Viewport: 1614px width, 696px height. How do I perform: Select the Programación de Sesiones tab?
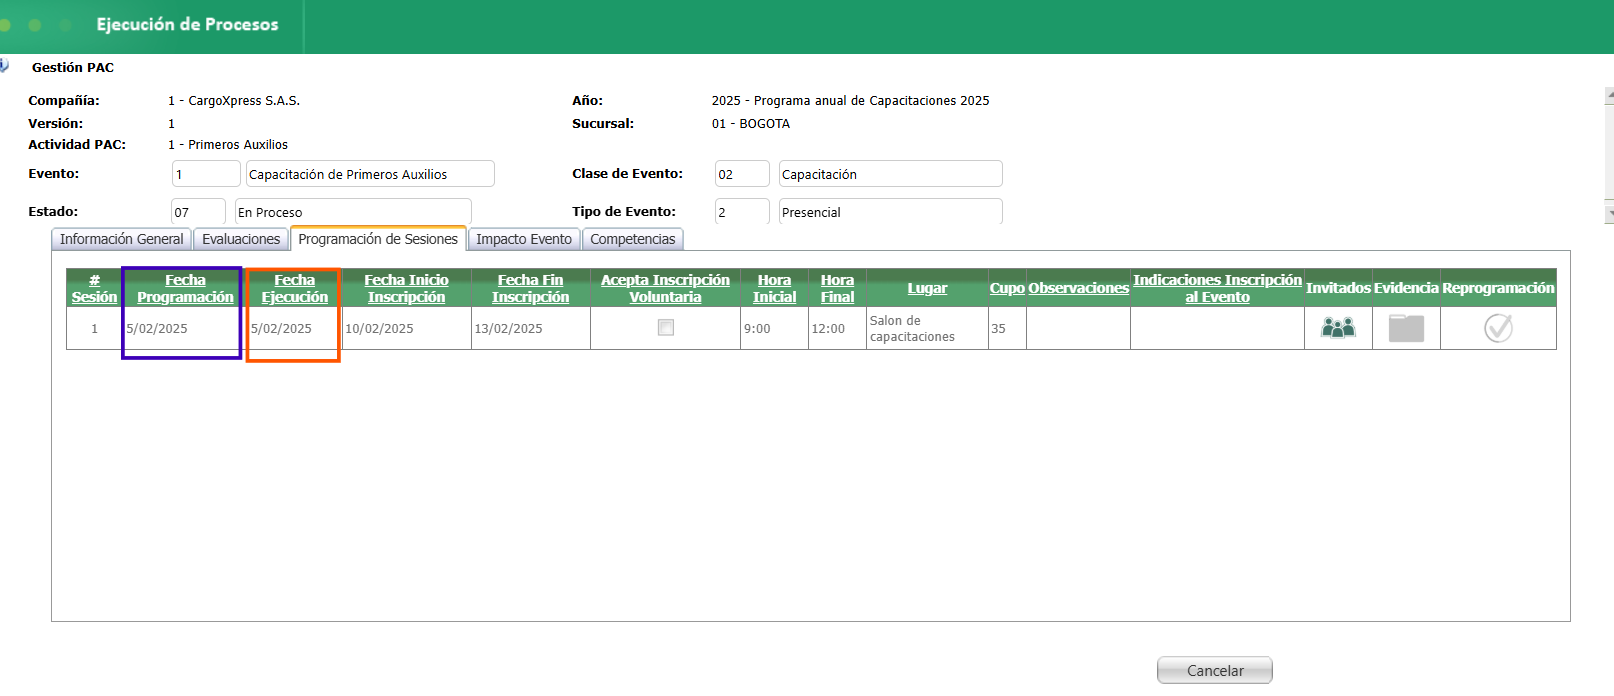[x=378, y=239]
